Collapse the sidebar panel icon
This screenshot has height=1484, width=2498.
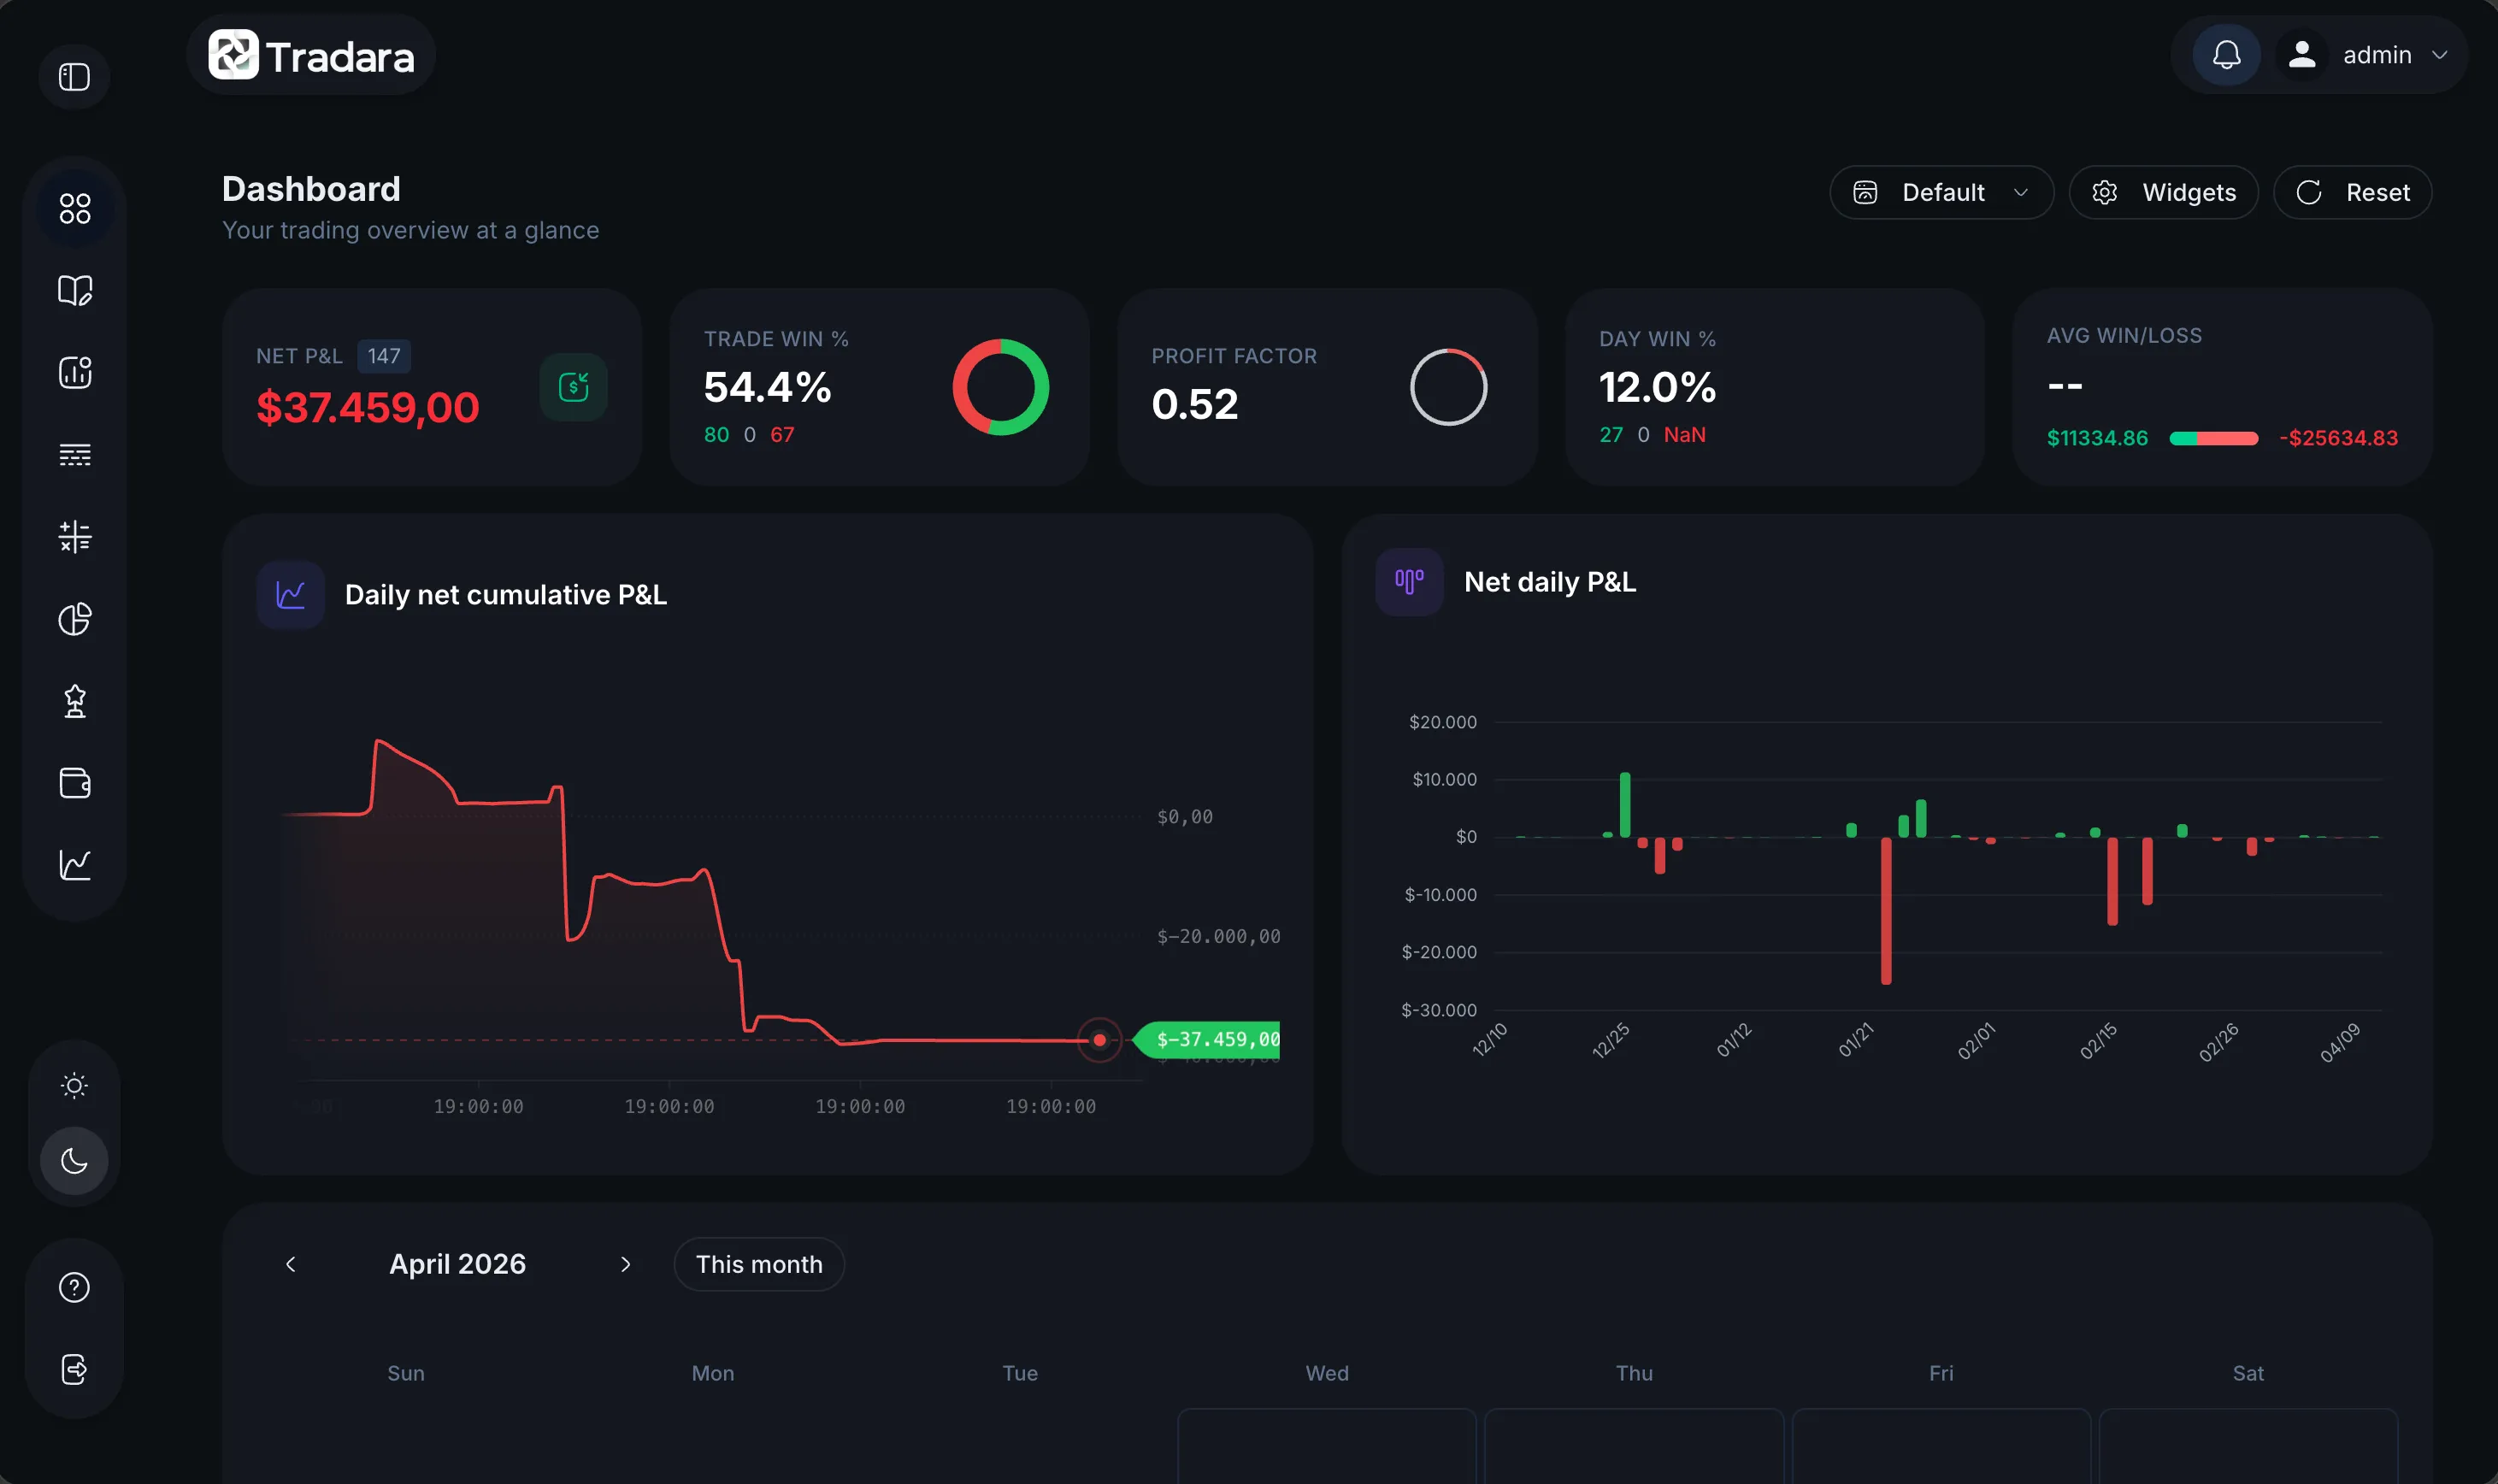click(x=74, y=77)
